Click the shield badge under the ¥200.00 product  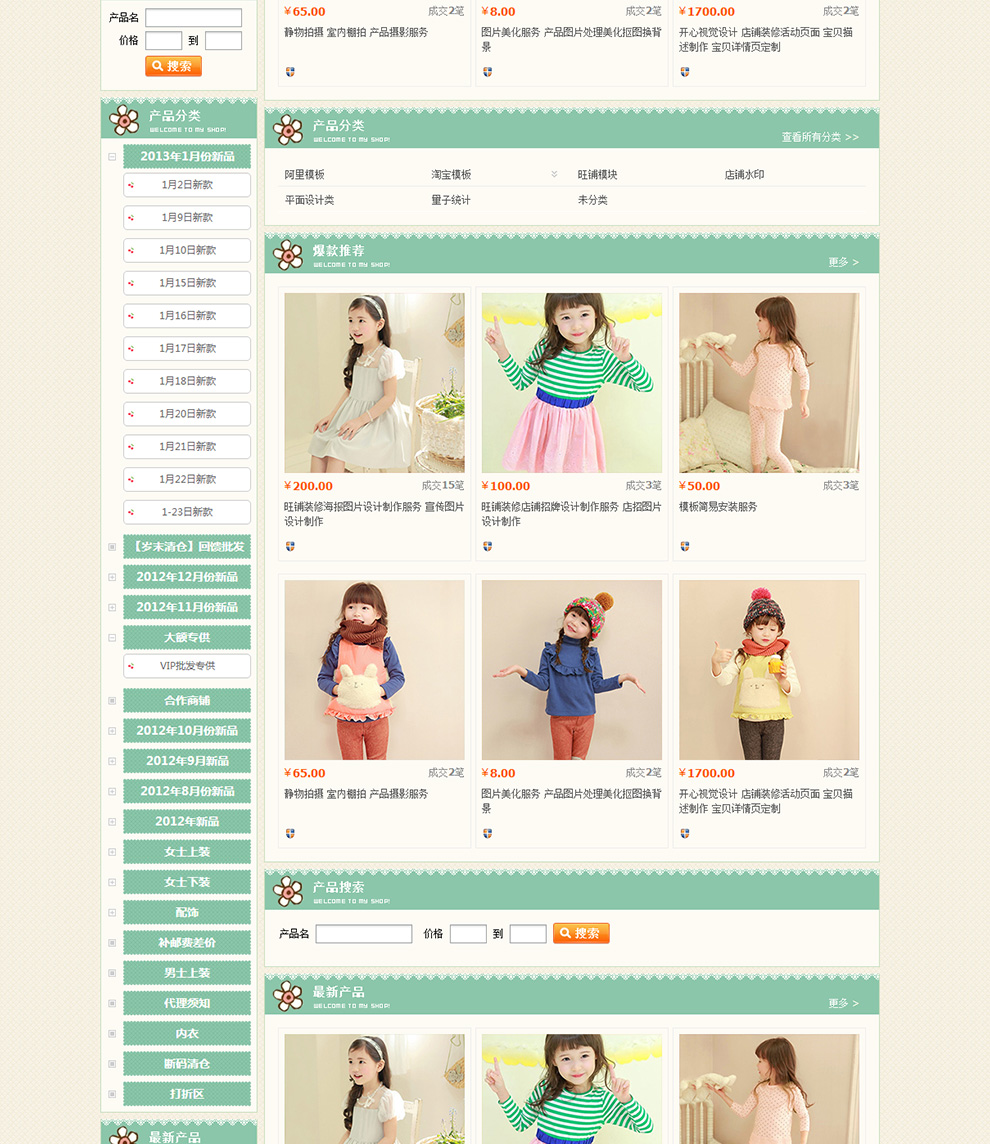(x=290, y=546)
